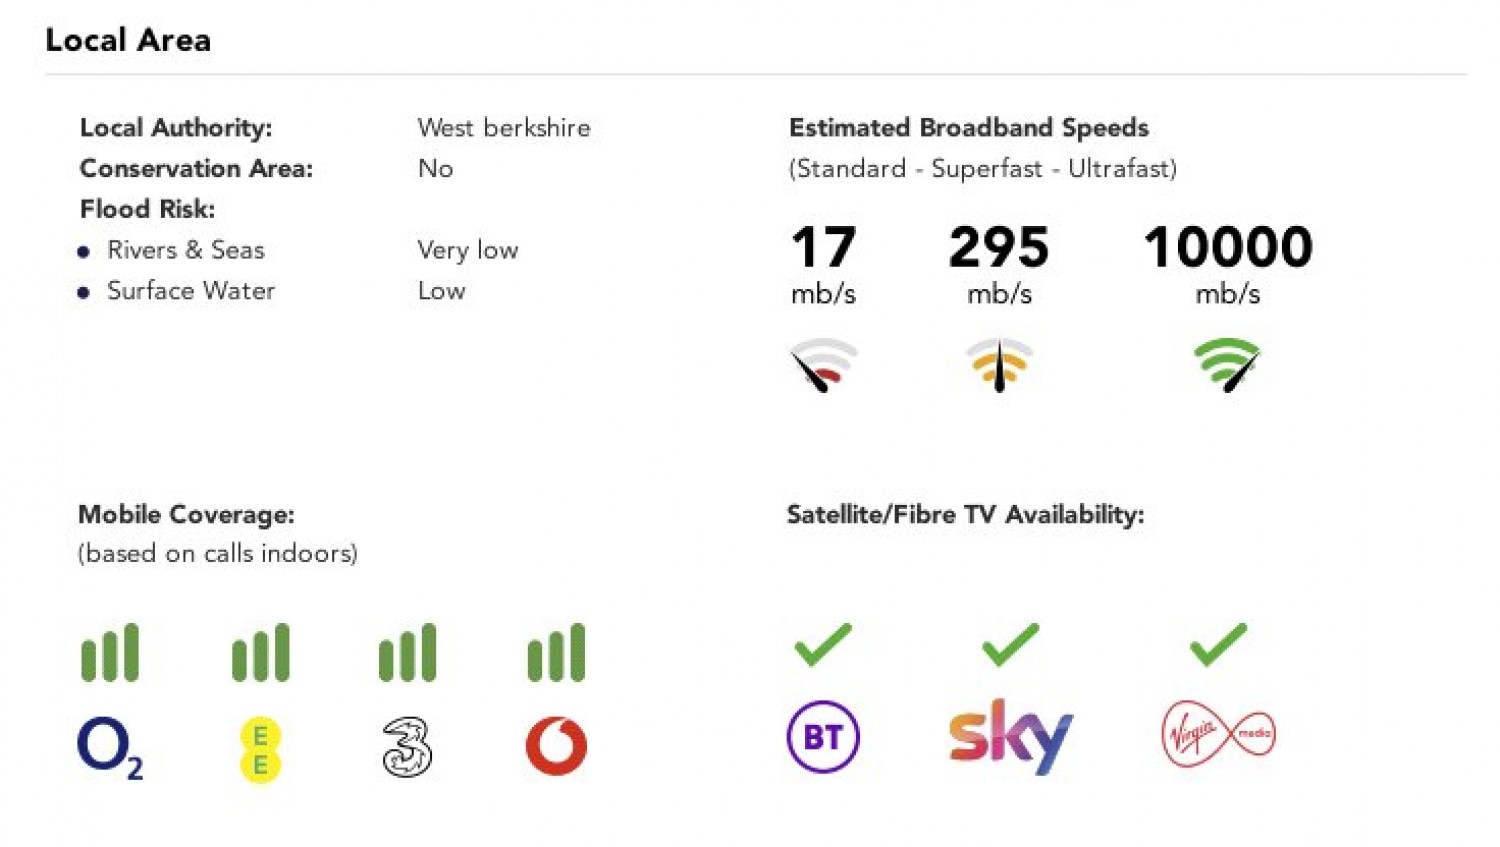Click the Sky provider logo
Image resolution: width=1500 pixels, height=847 pixels.
point(1010,737)
